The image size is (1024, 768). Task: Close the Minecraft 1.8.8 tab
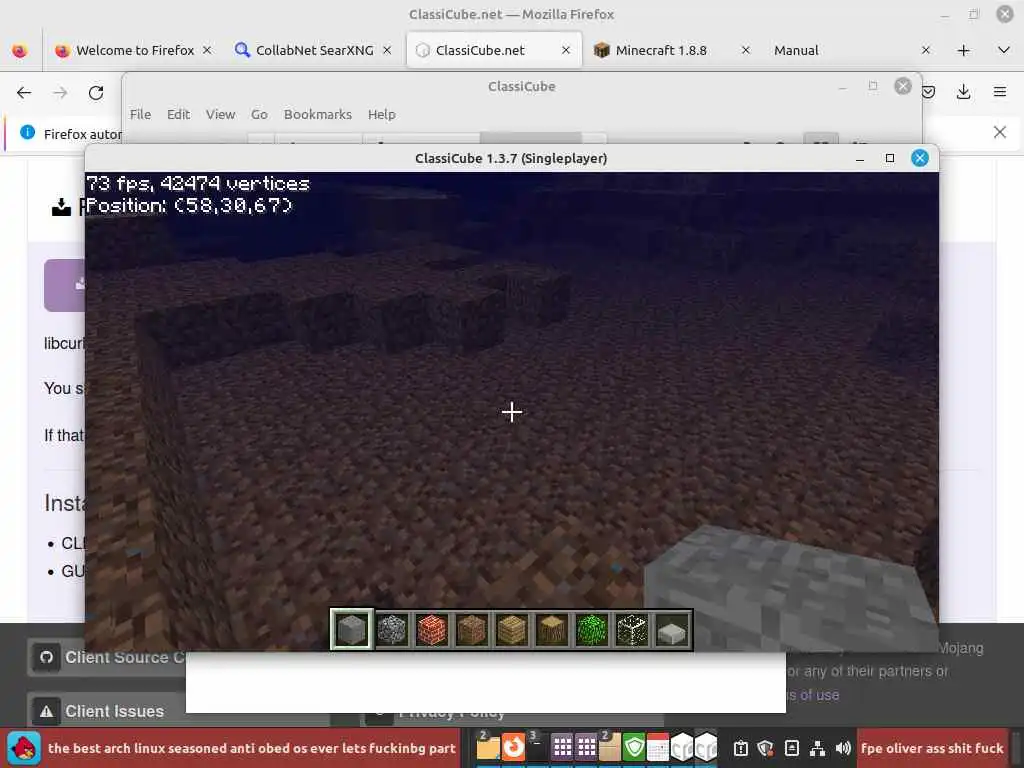click(746, 50)
